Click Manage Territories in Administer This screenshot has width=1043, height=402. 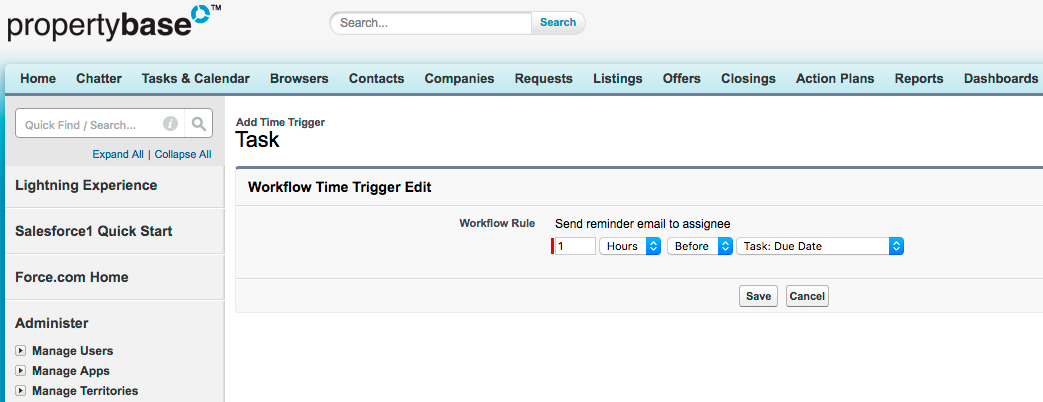point(85,391)
